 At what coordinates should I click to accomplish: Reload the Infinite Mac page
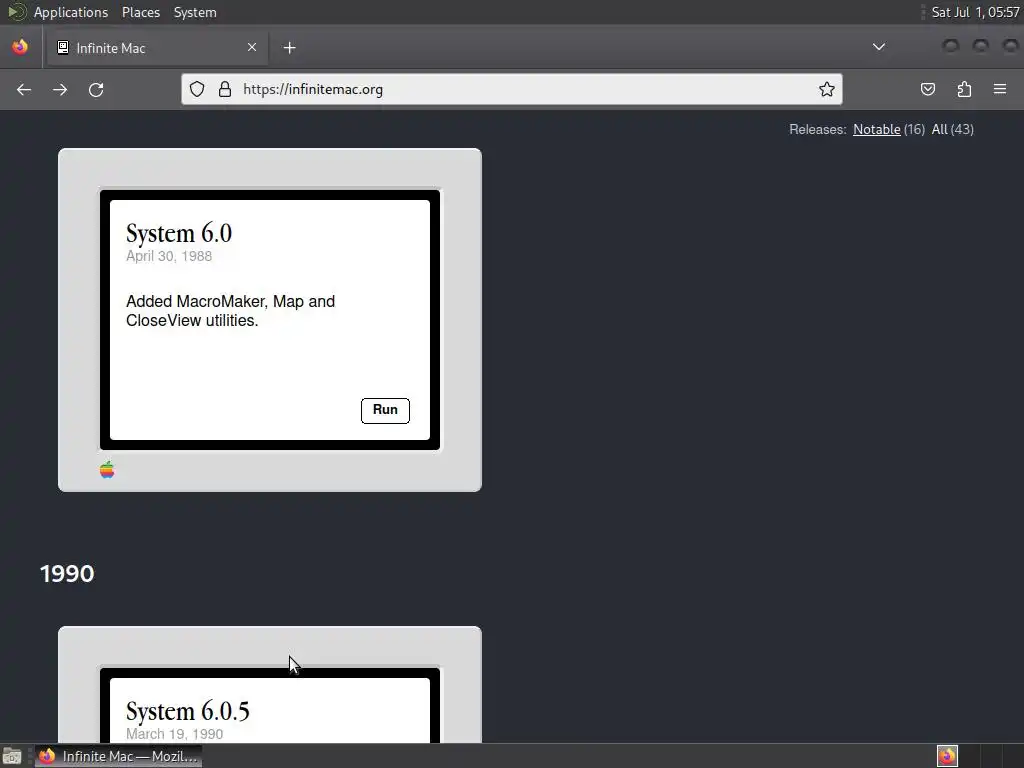(96, 89)
